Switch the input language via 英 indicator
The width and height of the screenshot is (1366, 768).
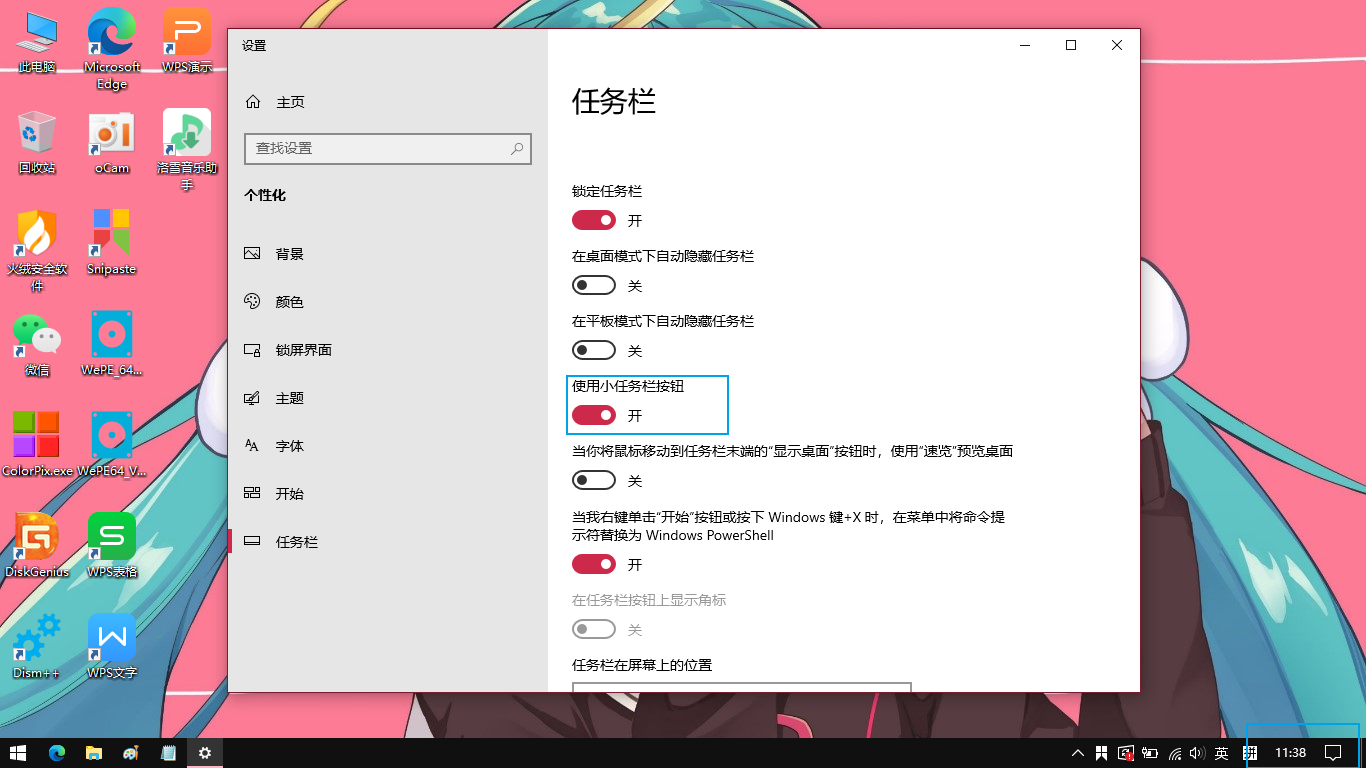(x=1222, y=753)
